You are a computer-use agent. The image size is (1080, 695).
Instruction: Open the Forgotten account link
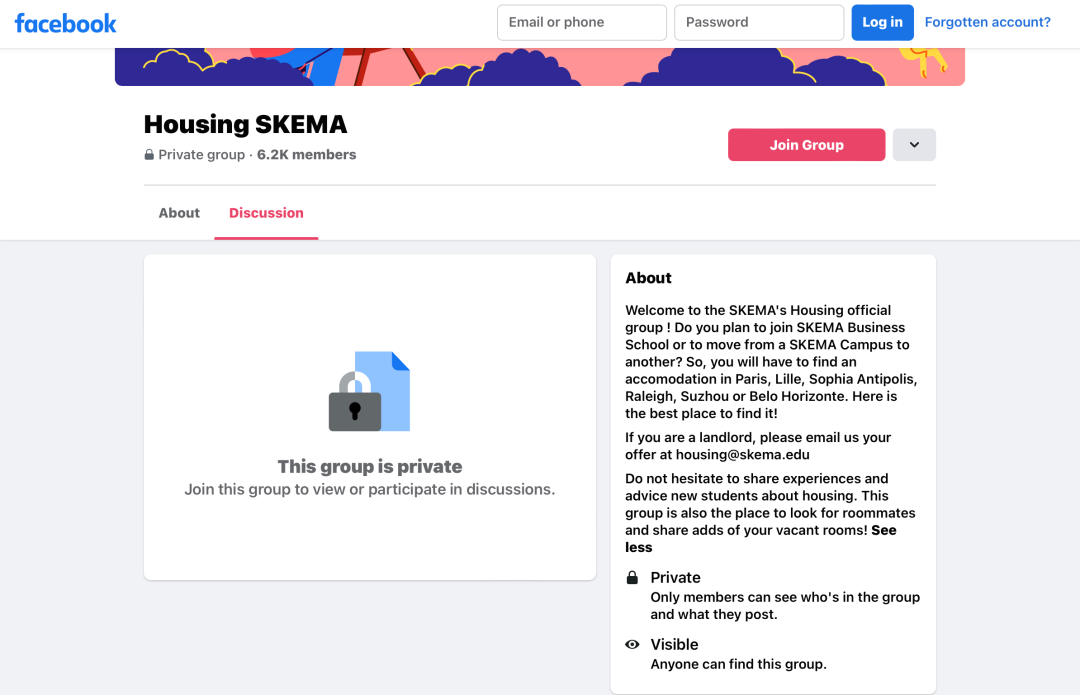(x=988, y=22)
